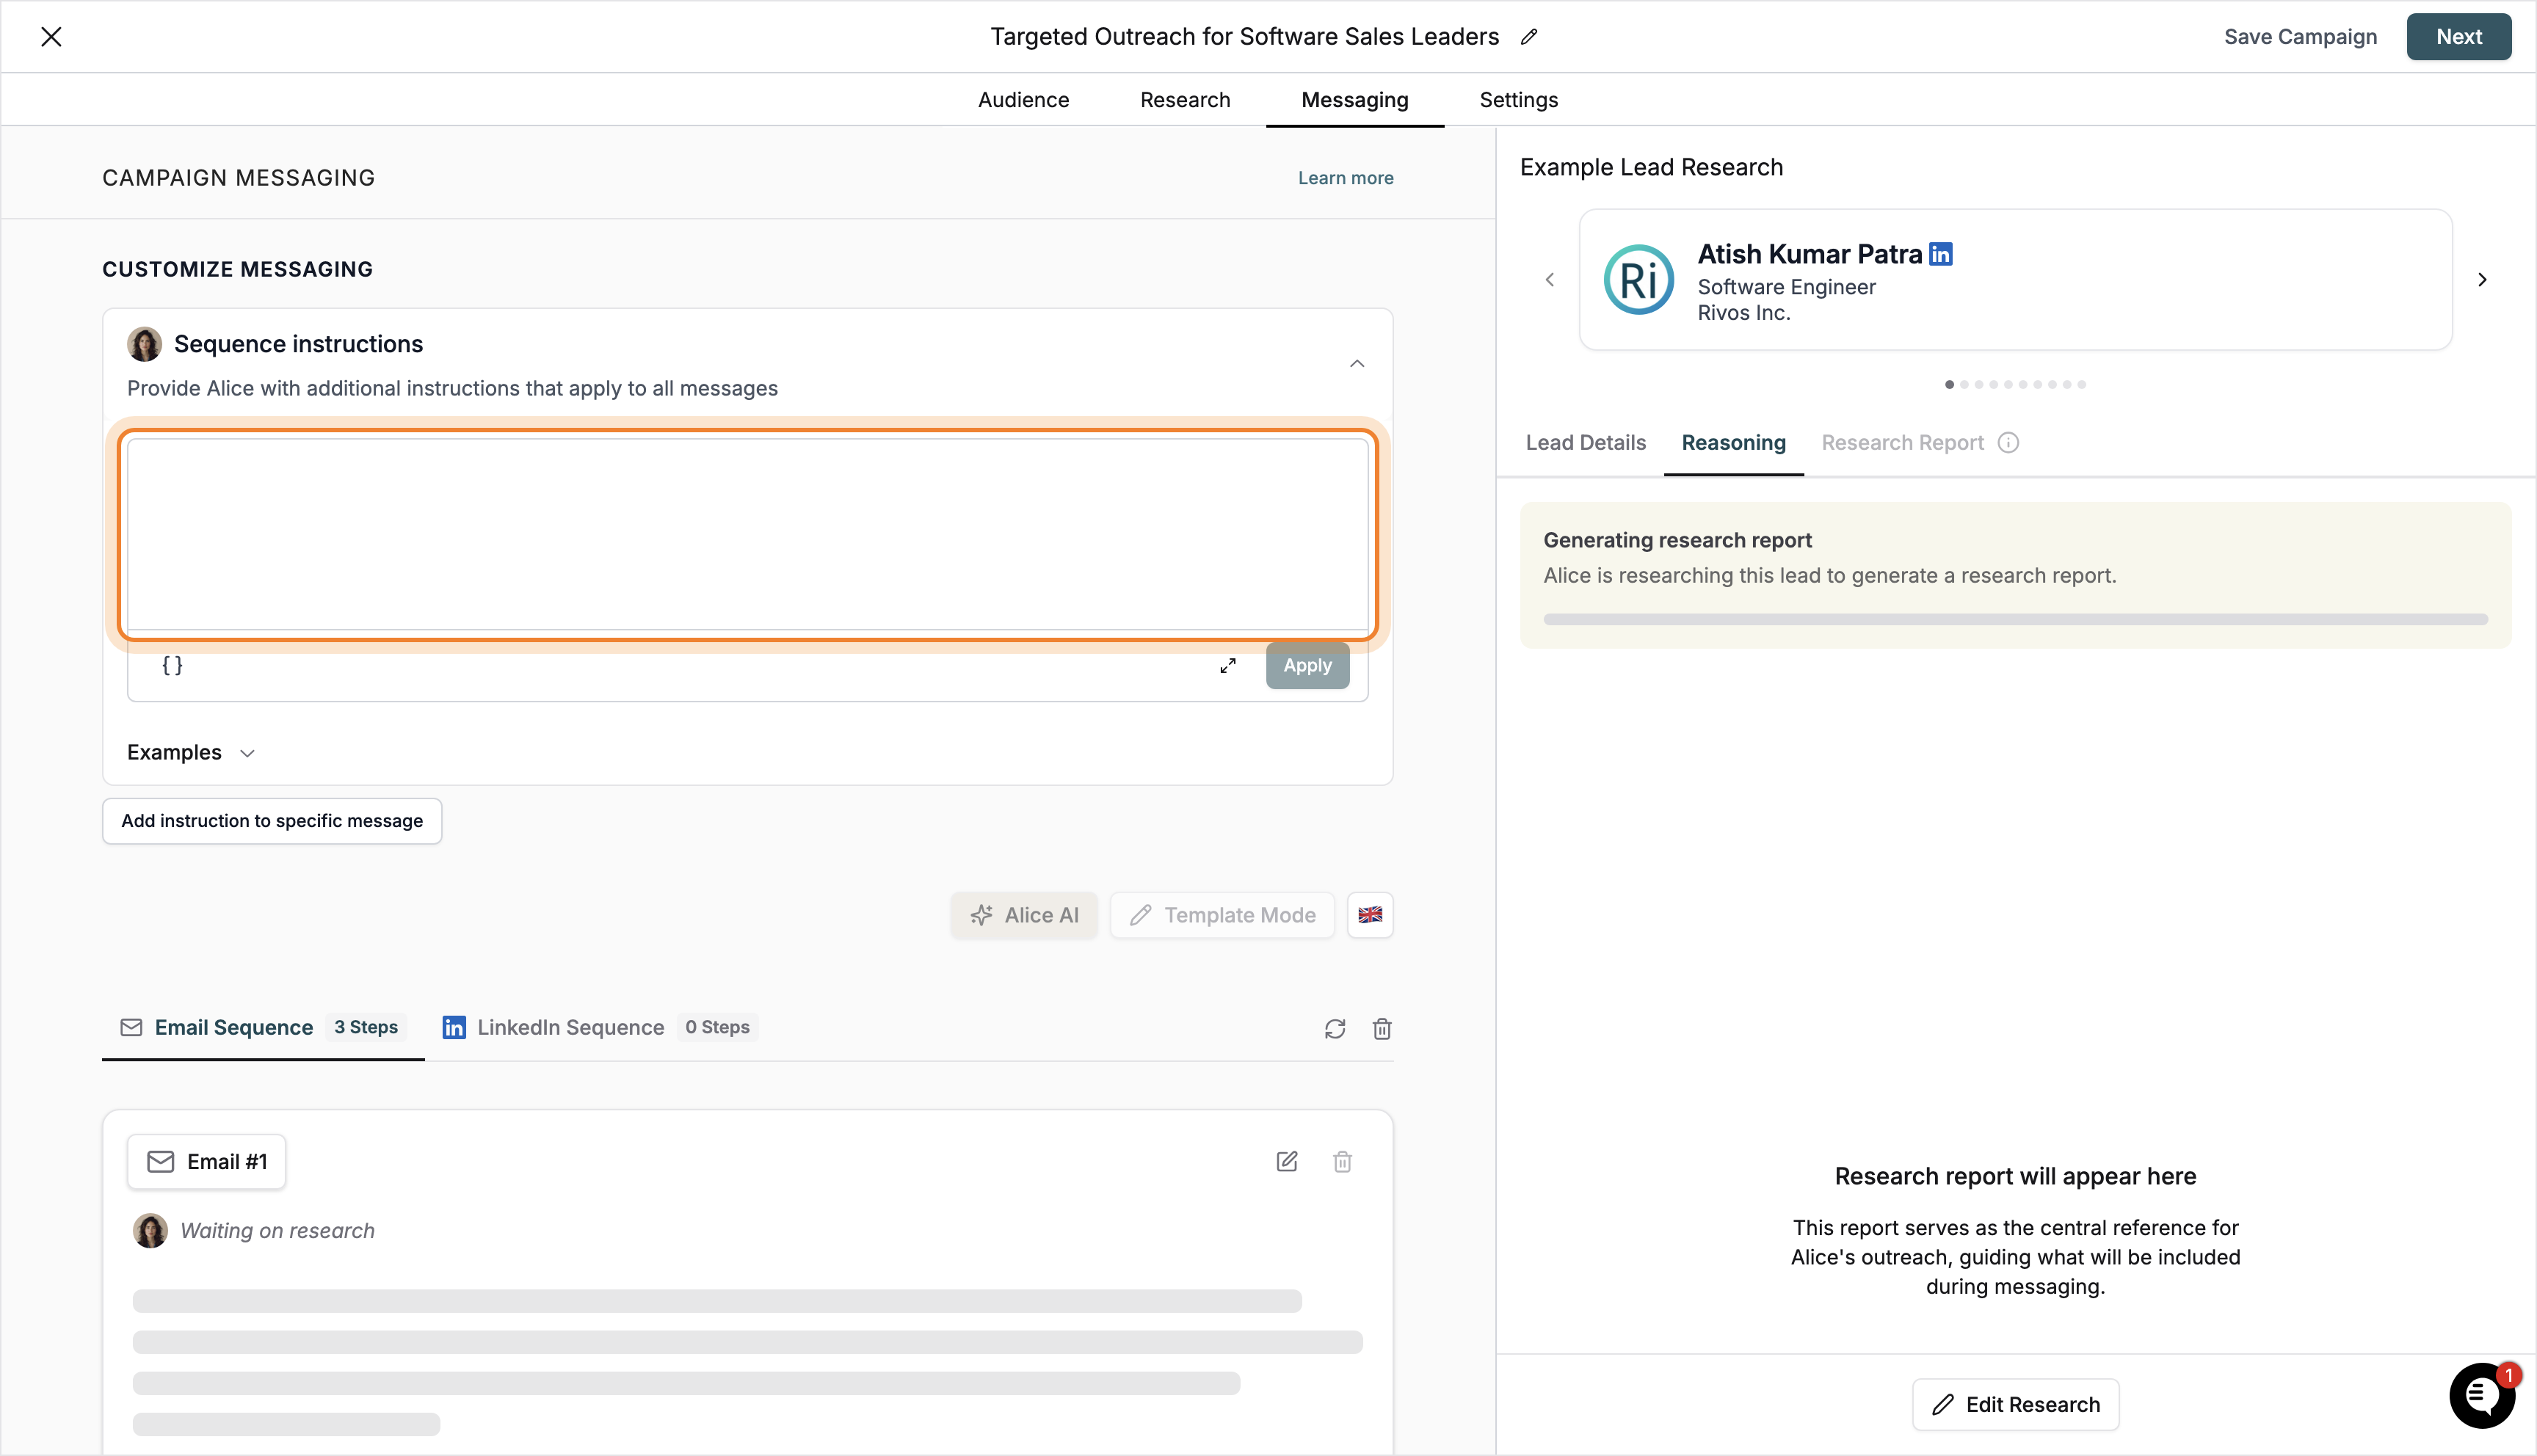
Task: Click the curly braces variable icon
Action: pyautogui.click(x=172, y=665)
